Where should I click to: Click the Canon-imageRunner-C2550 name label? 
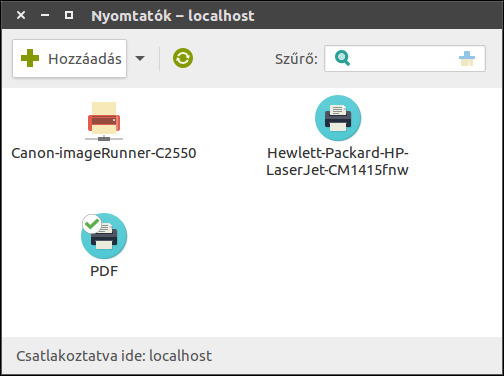pos(104,153)
